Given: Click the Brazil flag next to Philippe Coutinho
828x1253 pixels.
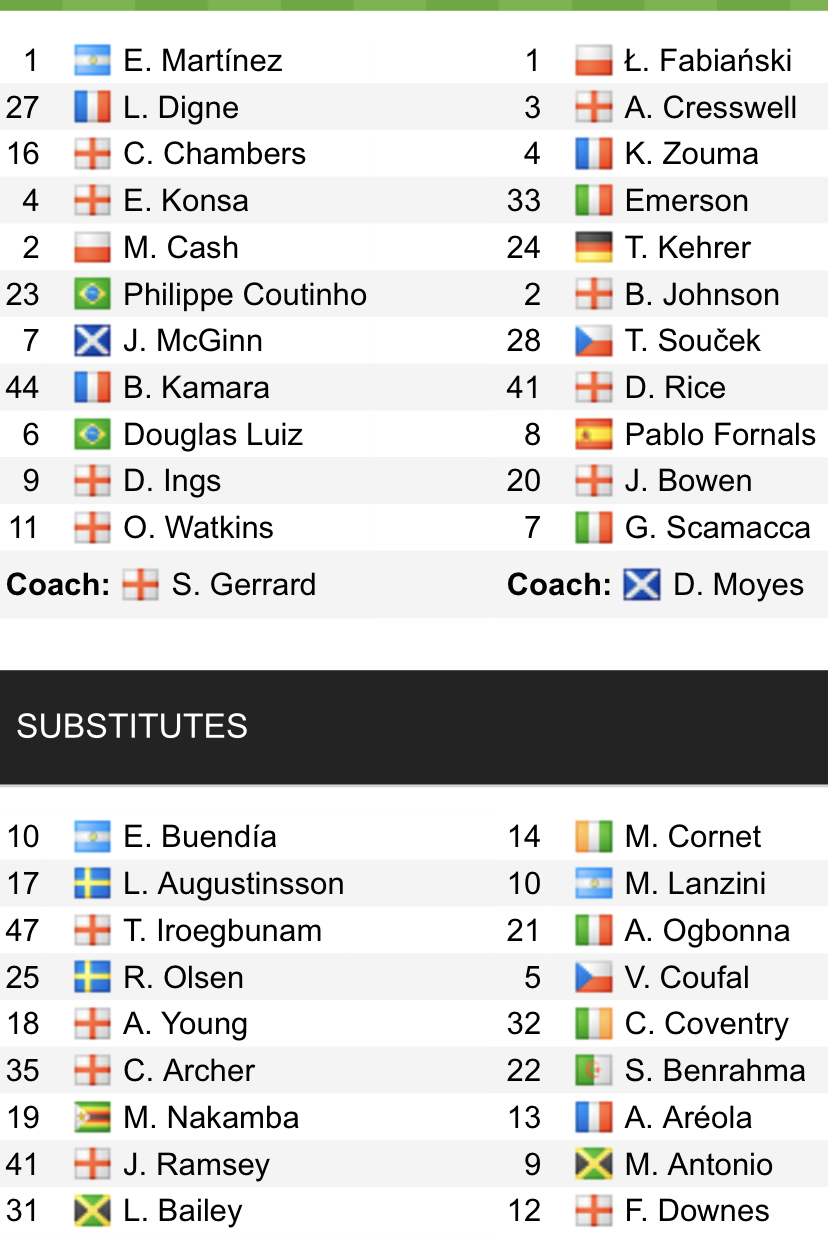Looking at the screenshot, I should click(x=92, y=295).
